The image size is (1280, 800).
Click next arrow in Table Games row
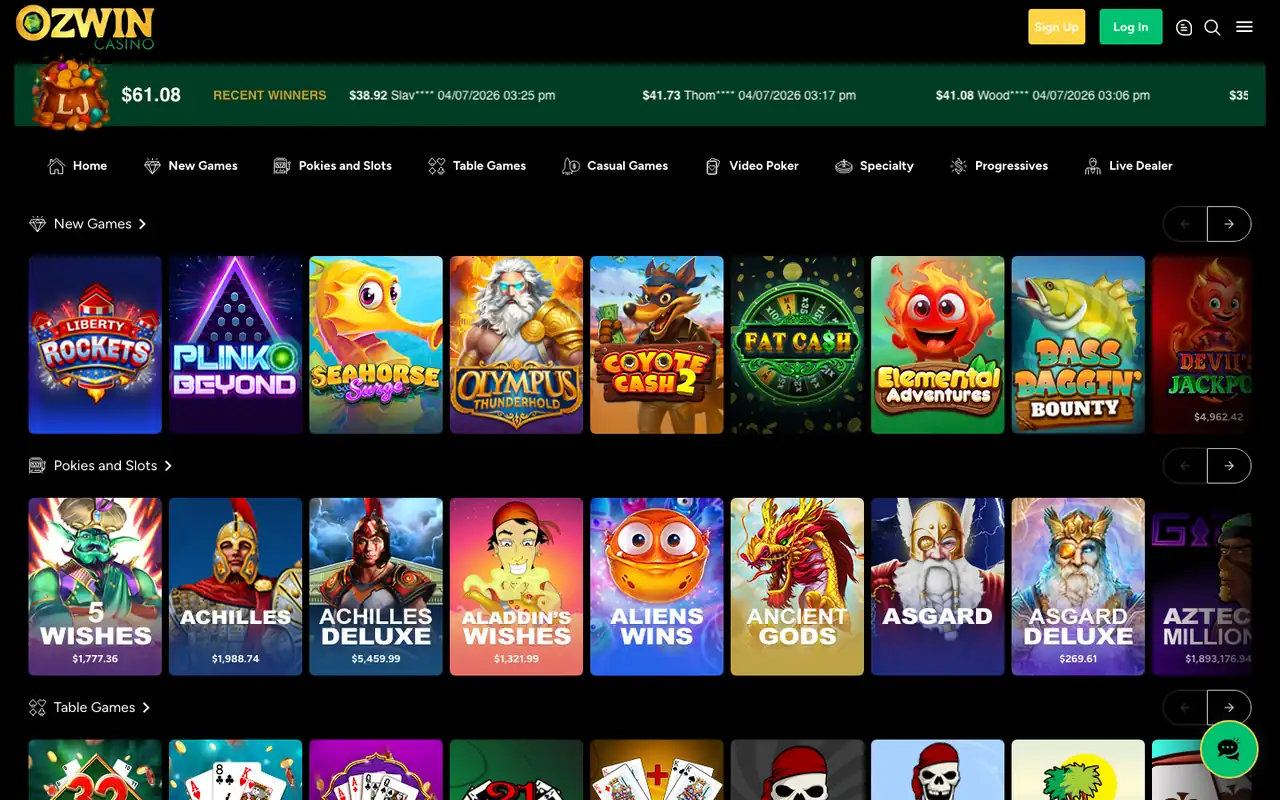click(x=1229, y=708)
